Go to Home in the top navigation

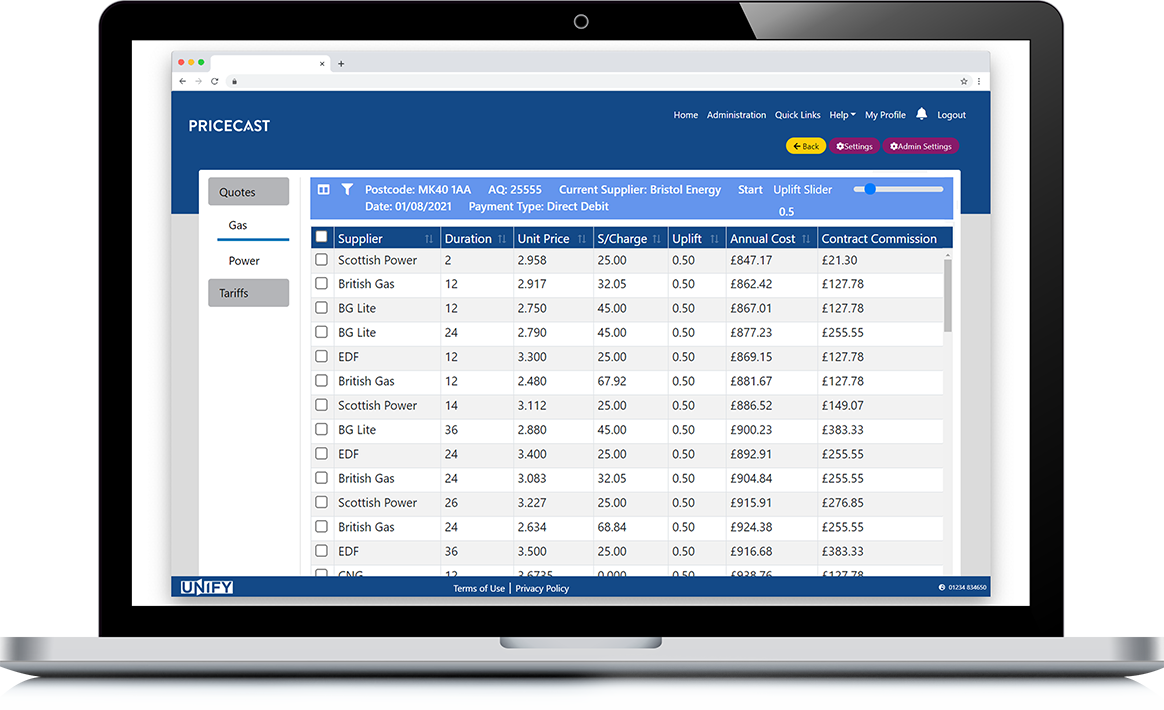point(686,115)
